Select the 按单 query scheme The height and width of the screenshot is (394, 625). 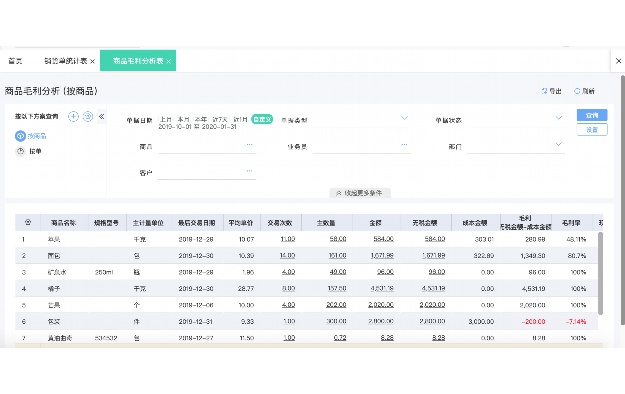(x=28, y=152)
